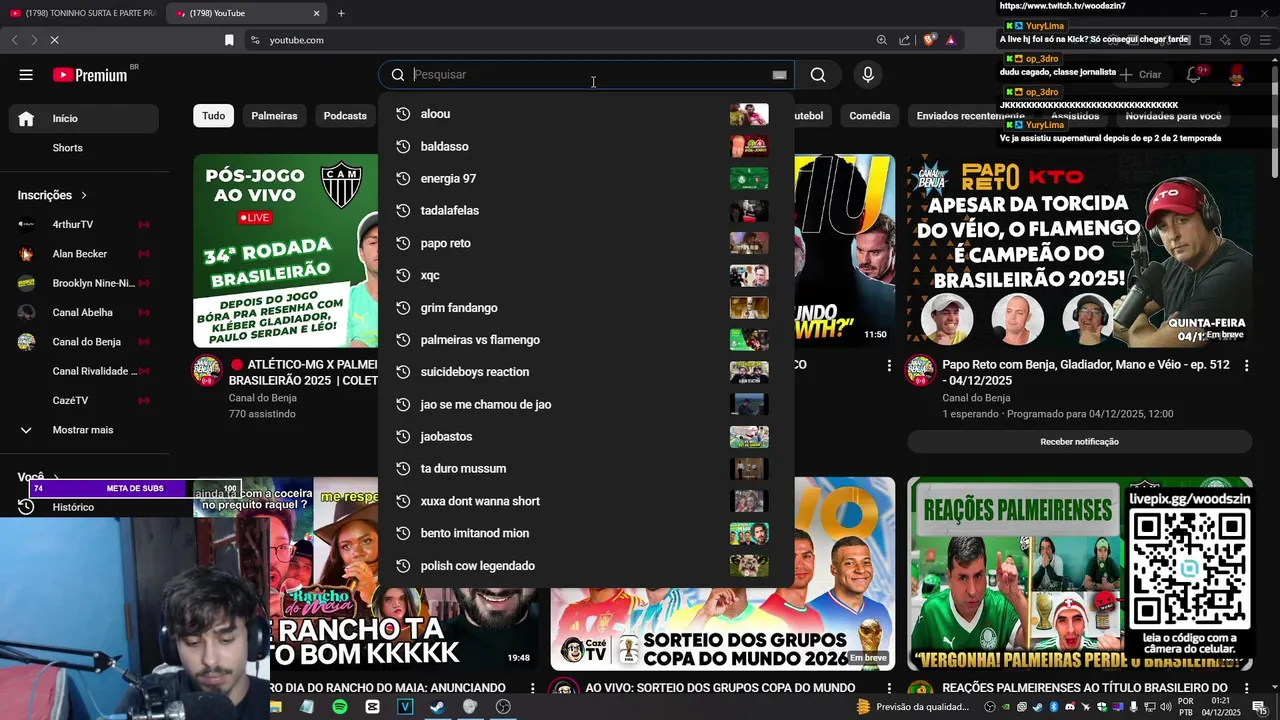
Task: Open Canal do Benja in sidebar
Action: [x=84, y=342]
